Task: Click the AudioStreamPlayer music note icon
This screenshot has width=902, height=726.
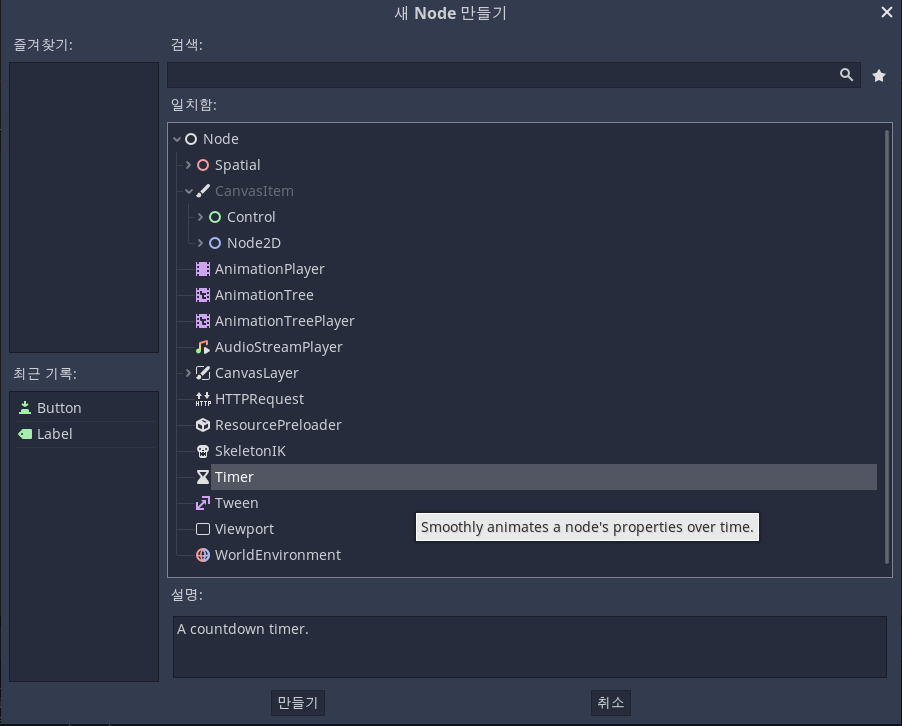Action: coord(203,347)
